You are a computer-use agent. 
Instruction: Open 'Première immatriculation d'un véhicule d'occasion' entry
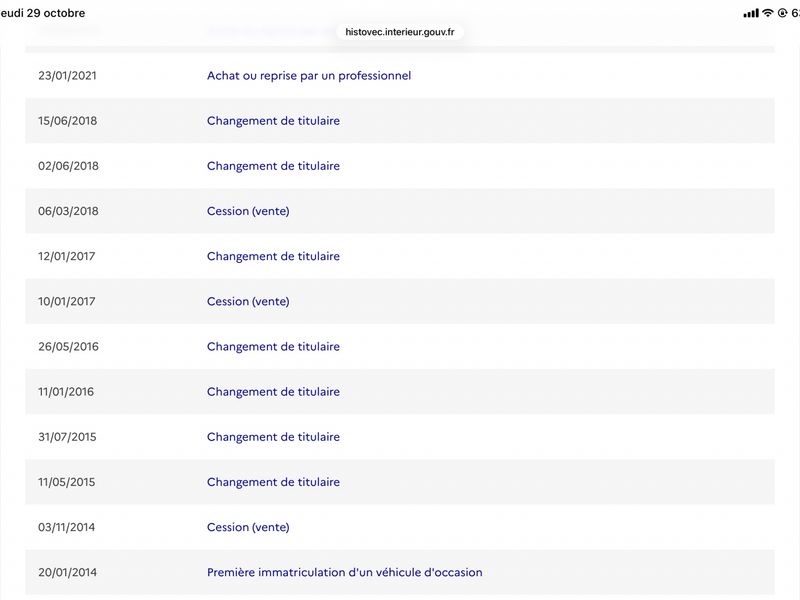pyautogui.click(x=344, y=572)
